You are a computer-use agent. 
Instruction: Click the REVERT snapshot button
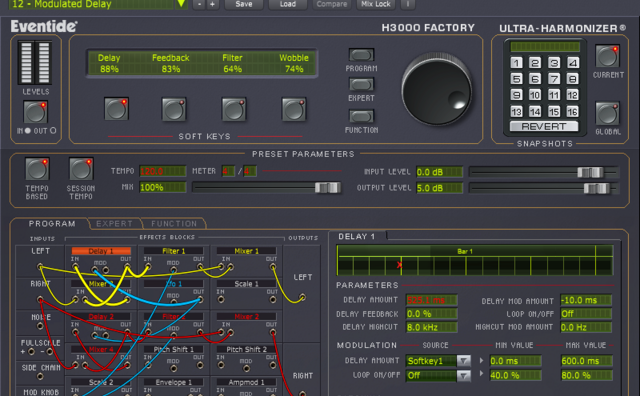tap(544, 127)
